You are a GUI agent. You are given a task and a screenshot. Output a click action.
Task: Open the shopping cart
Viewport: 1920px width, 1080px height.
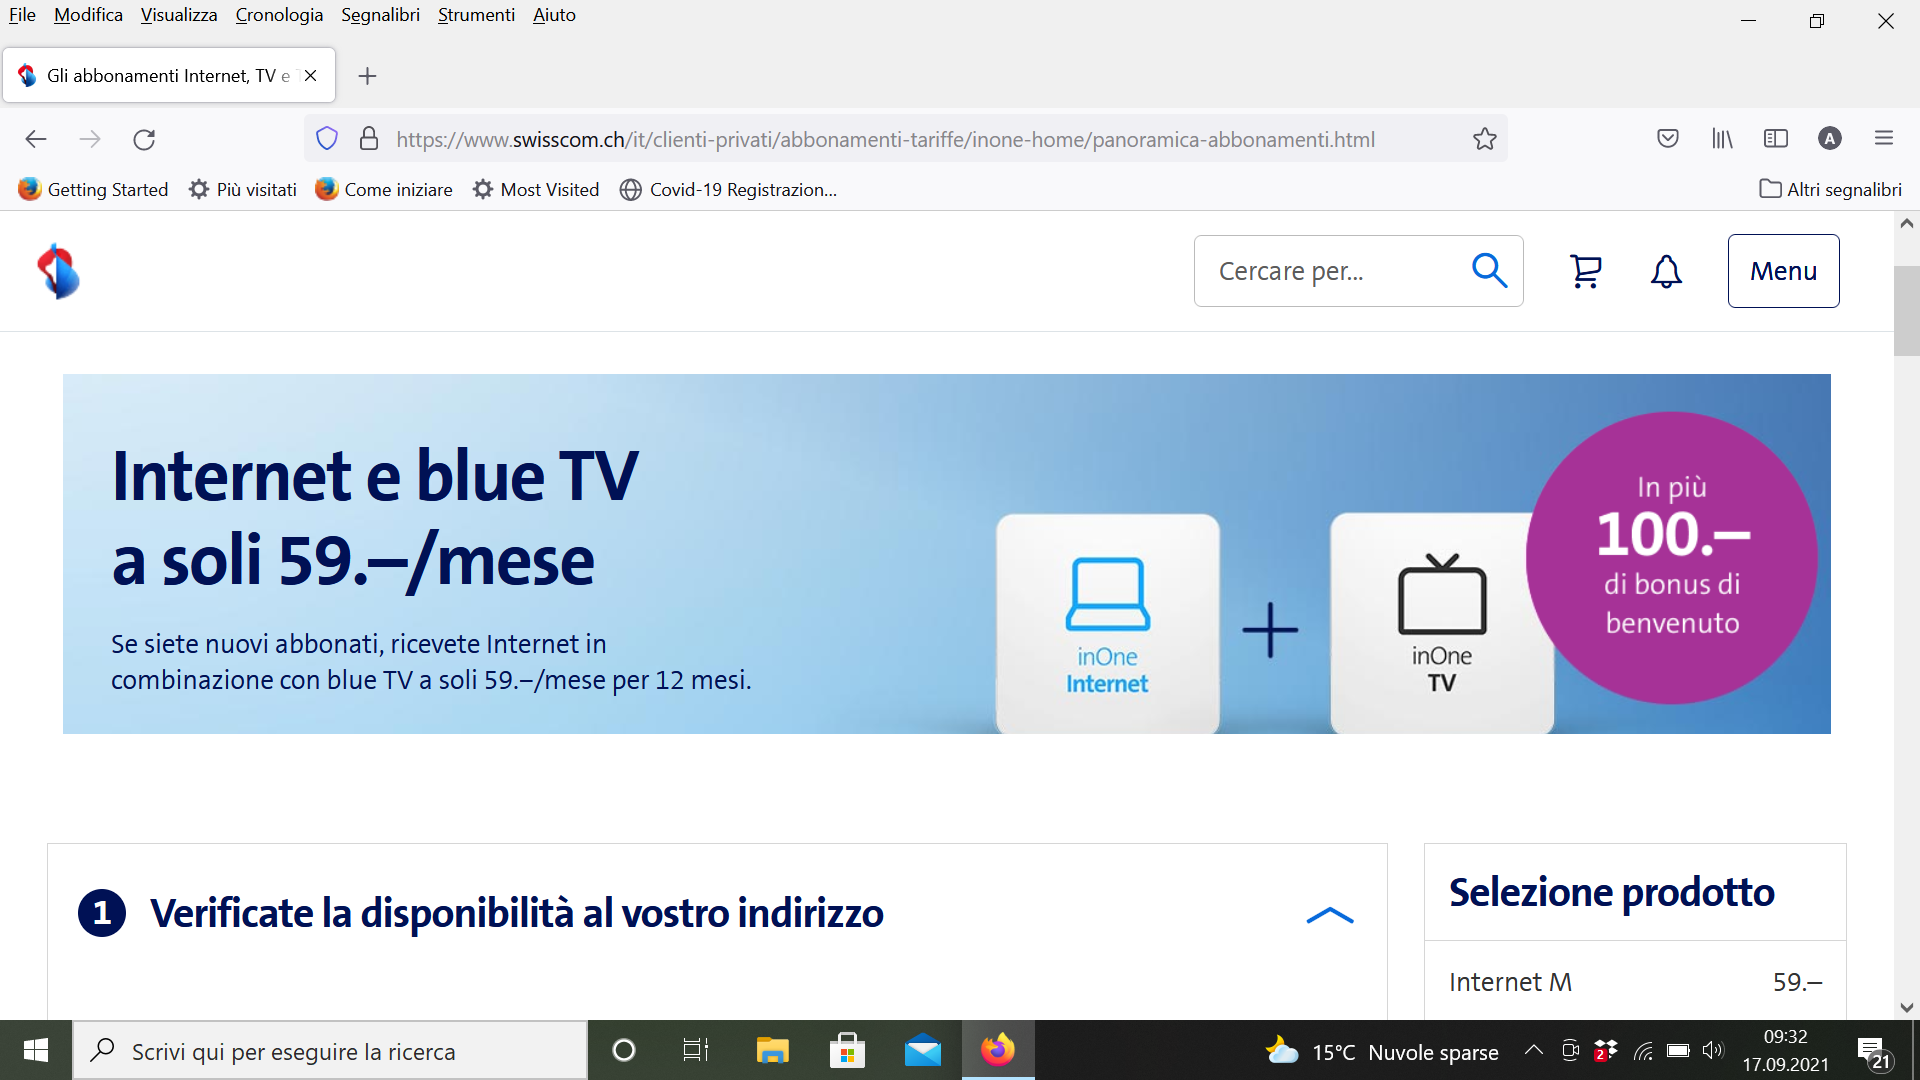tap(1586, 271)
